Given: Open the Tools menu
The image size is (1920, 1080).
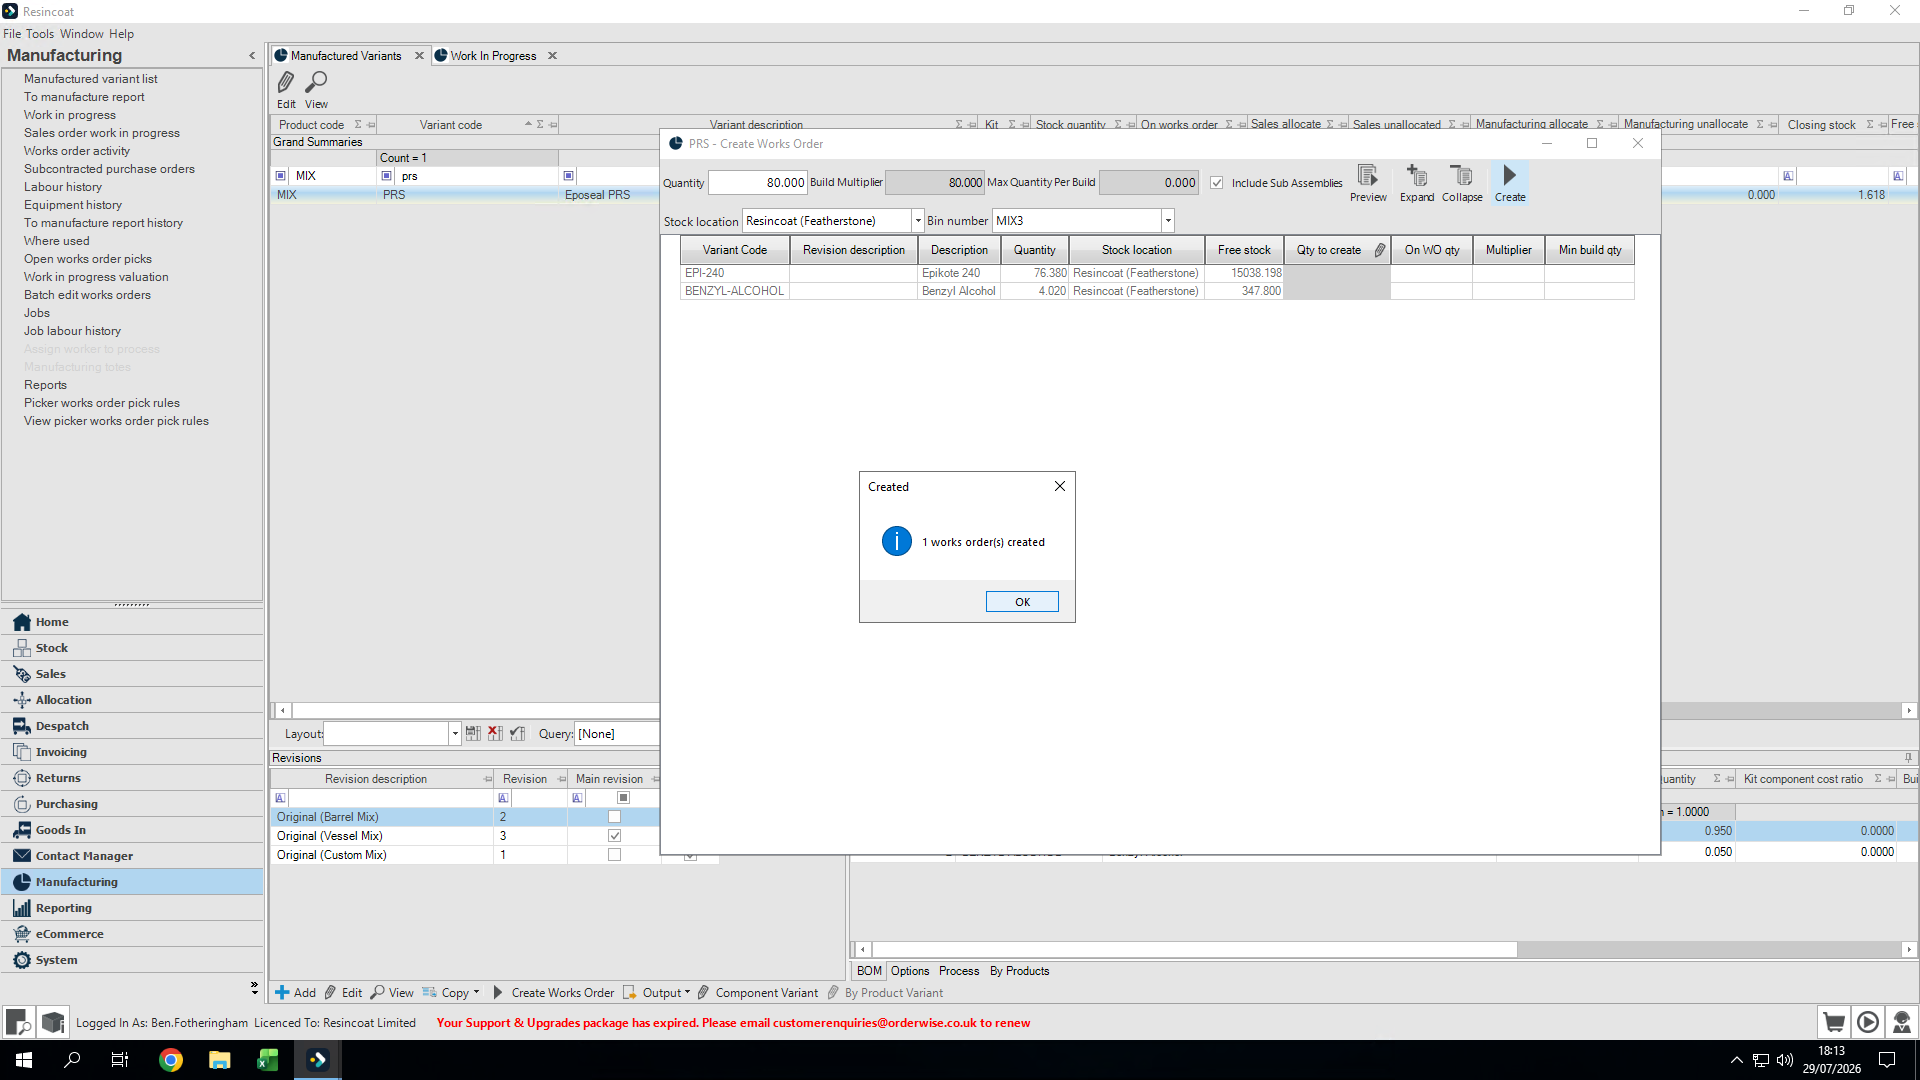Looking at the screenshot, I should 40,34.
